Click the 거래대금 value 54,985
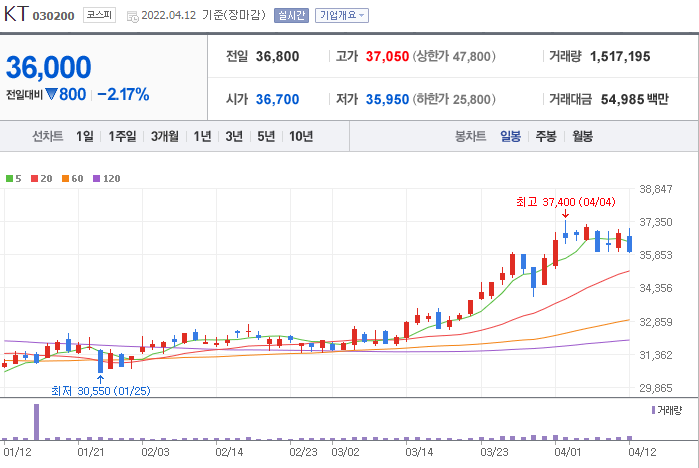Image resolution: width=699 pixels, height=468 pixels. (x=622, y=99)
